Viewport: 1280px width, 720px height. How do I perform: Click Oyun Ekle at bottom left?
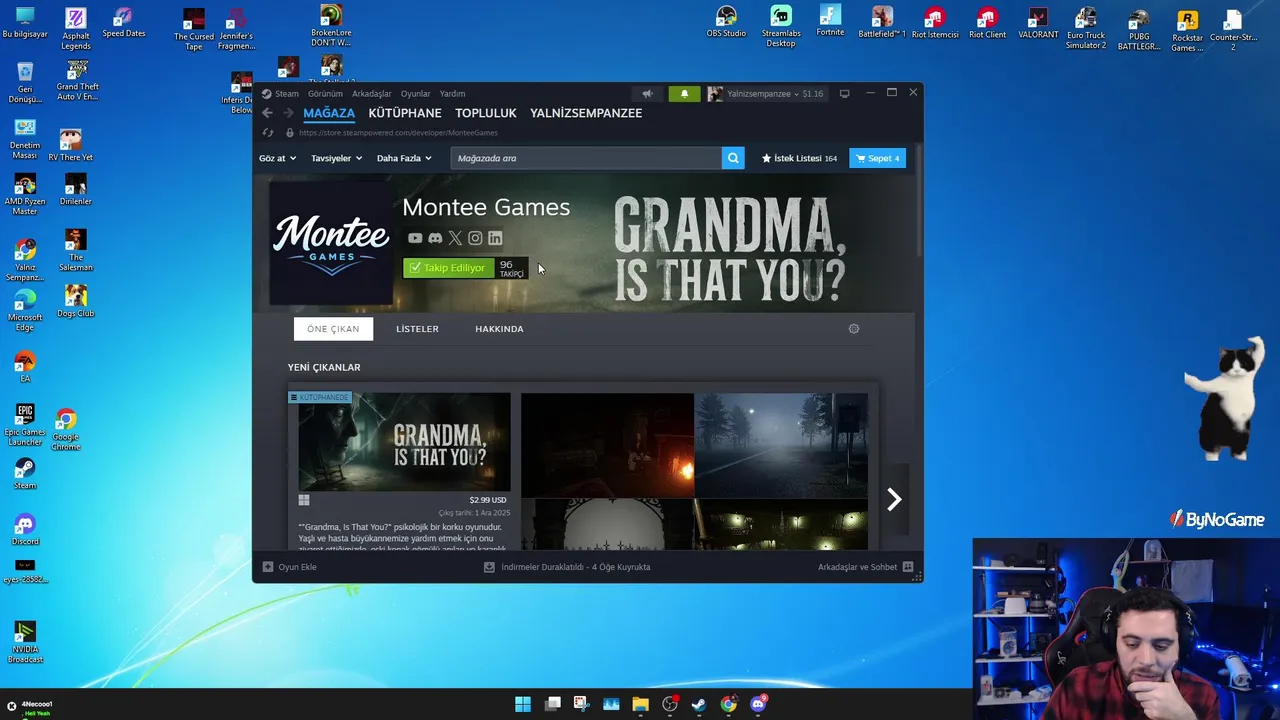289,567
